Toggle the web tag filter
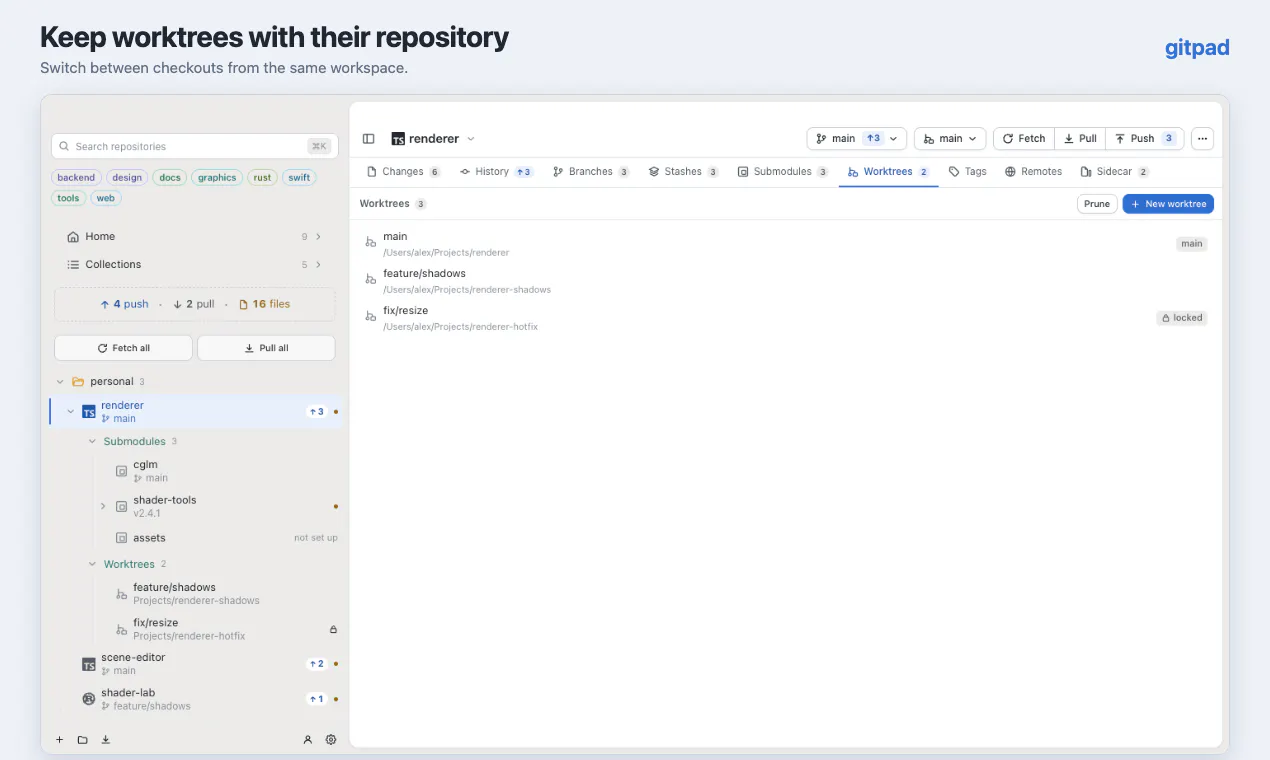This screenshot has width=1270, height=760. tap(106, 198)
